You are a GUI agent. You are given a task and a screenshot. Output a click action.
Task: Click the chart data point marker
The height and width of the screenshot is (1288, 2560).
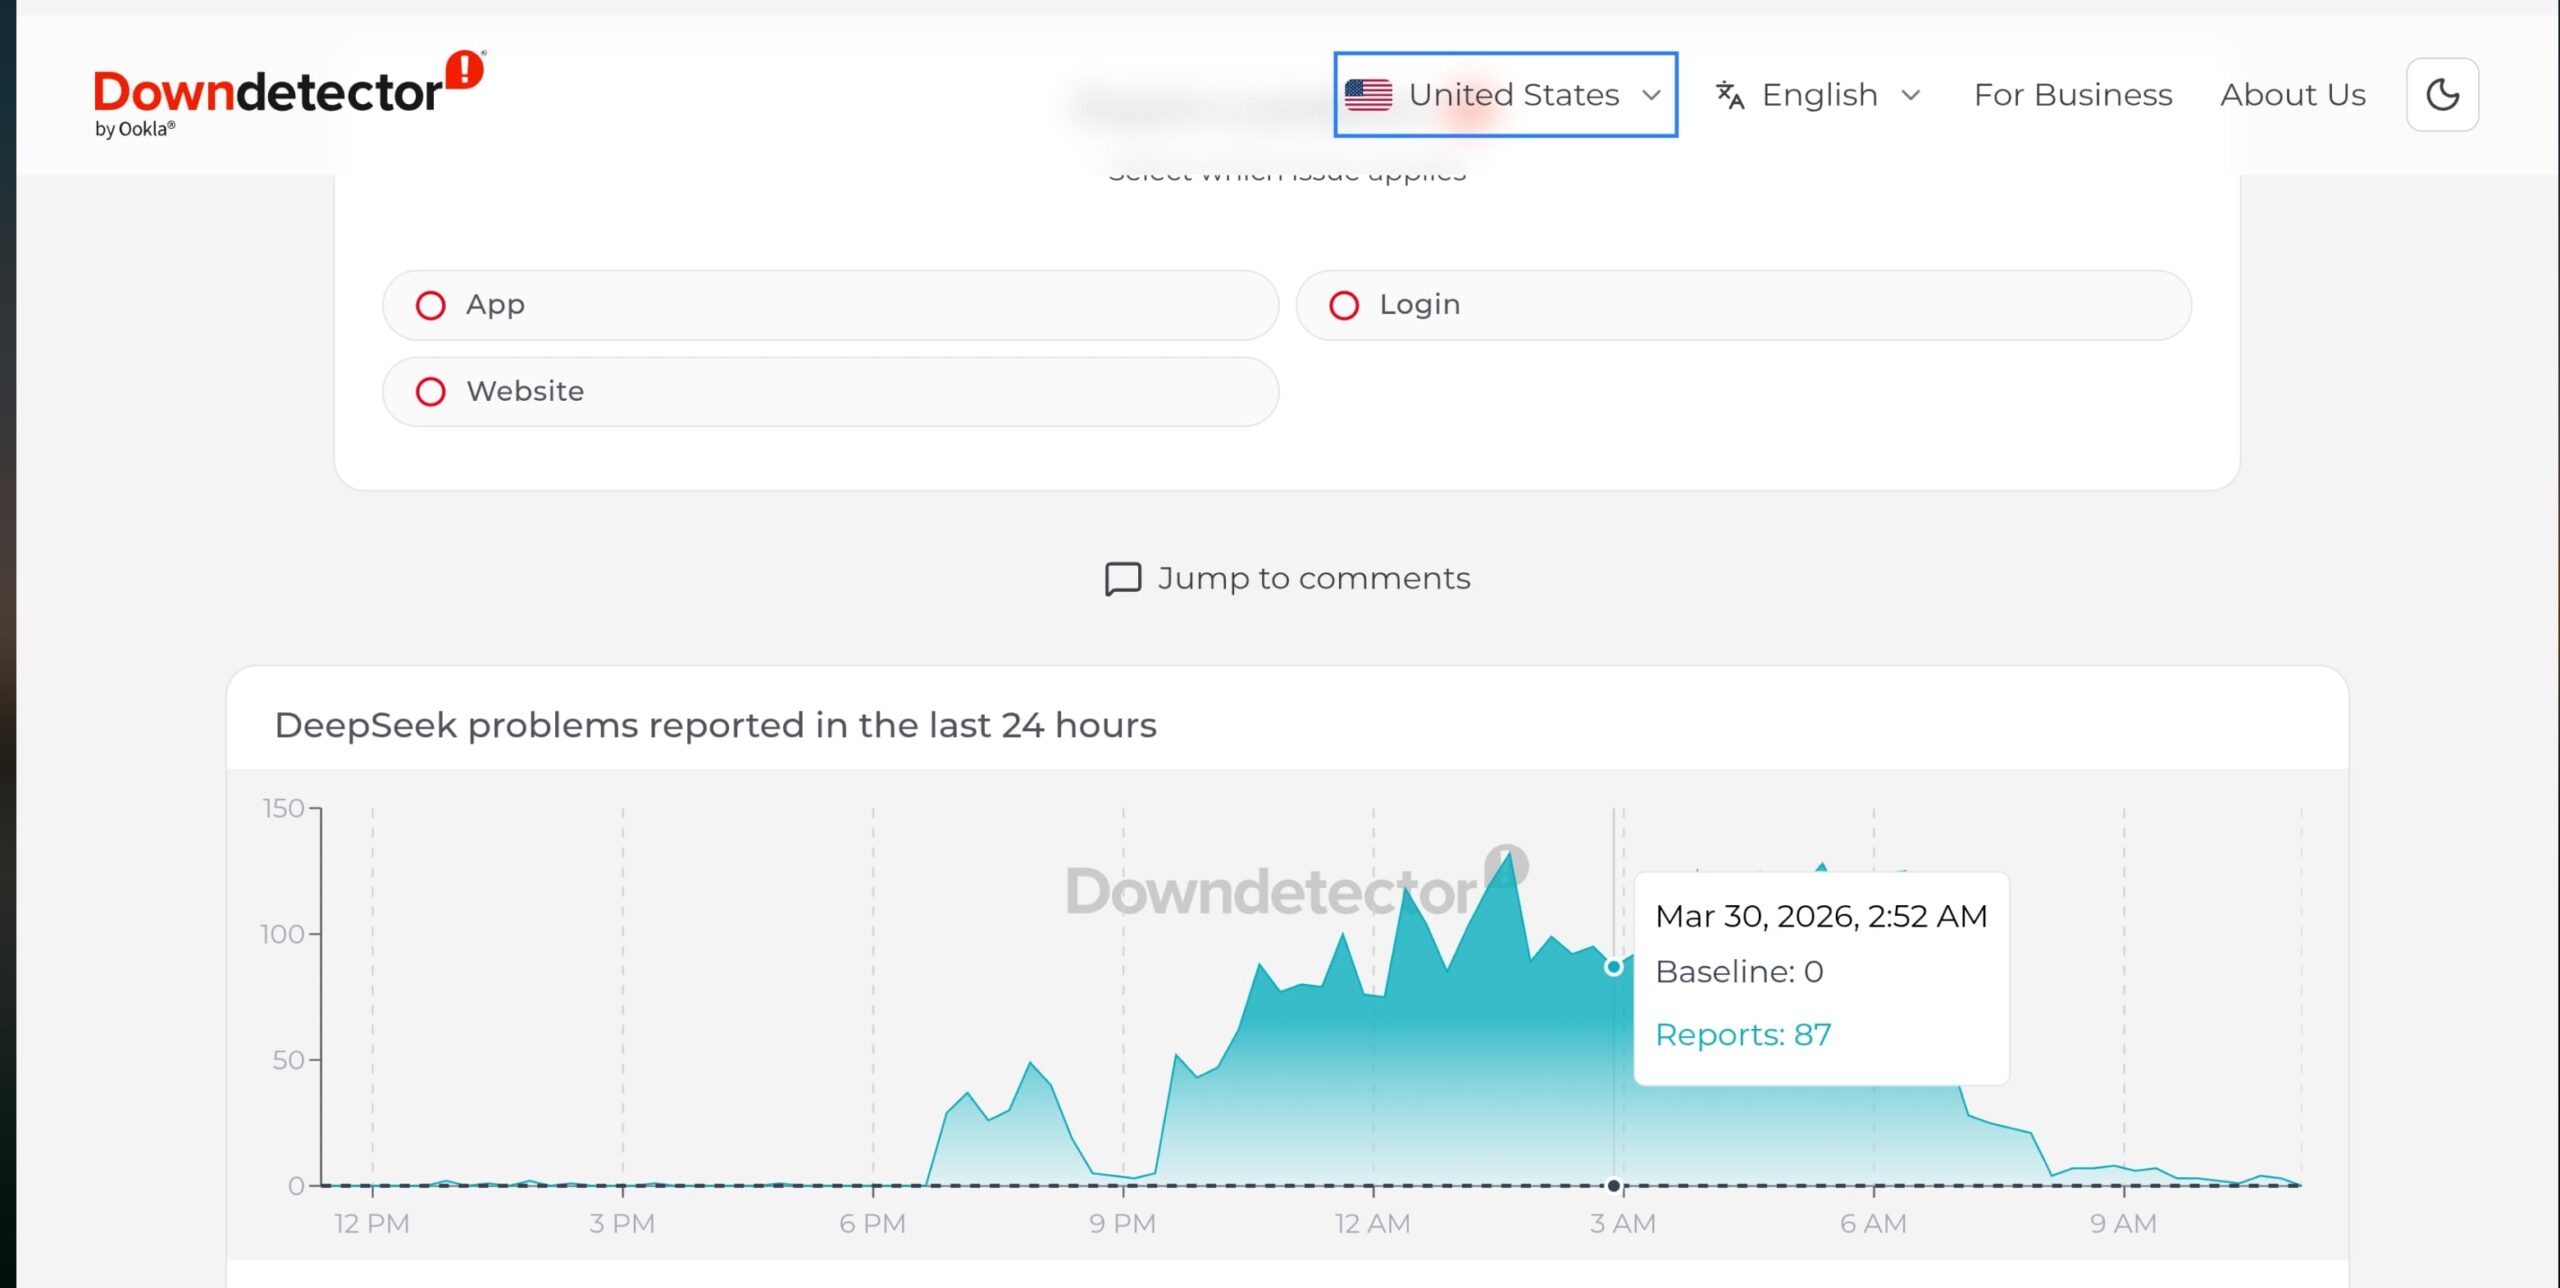pyautogui.click(x=1613, y=967)
